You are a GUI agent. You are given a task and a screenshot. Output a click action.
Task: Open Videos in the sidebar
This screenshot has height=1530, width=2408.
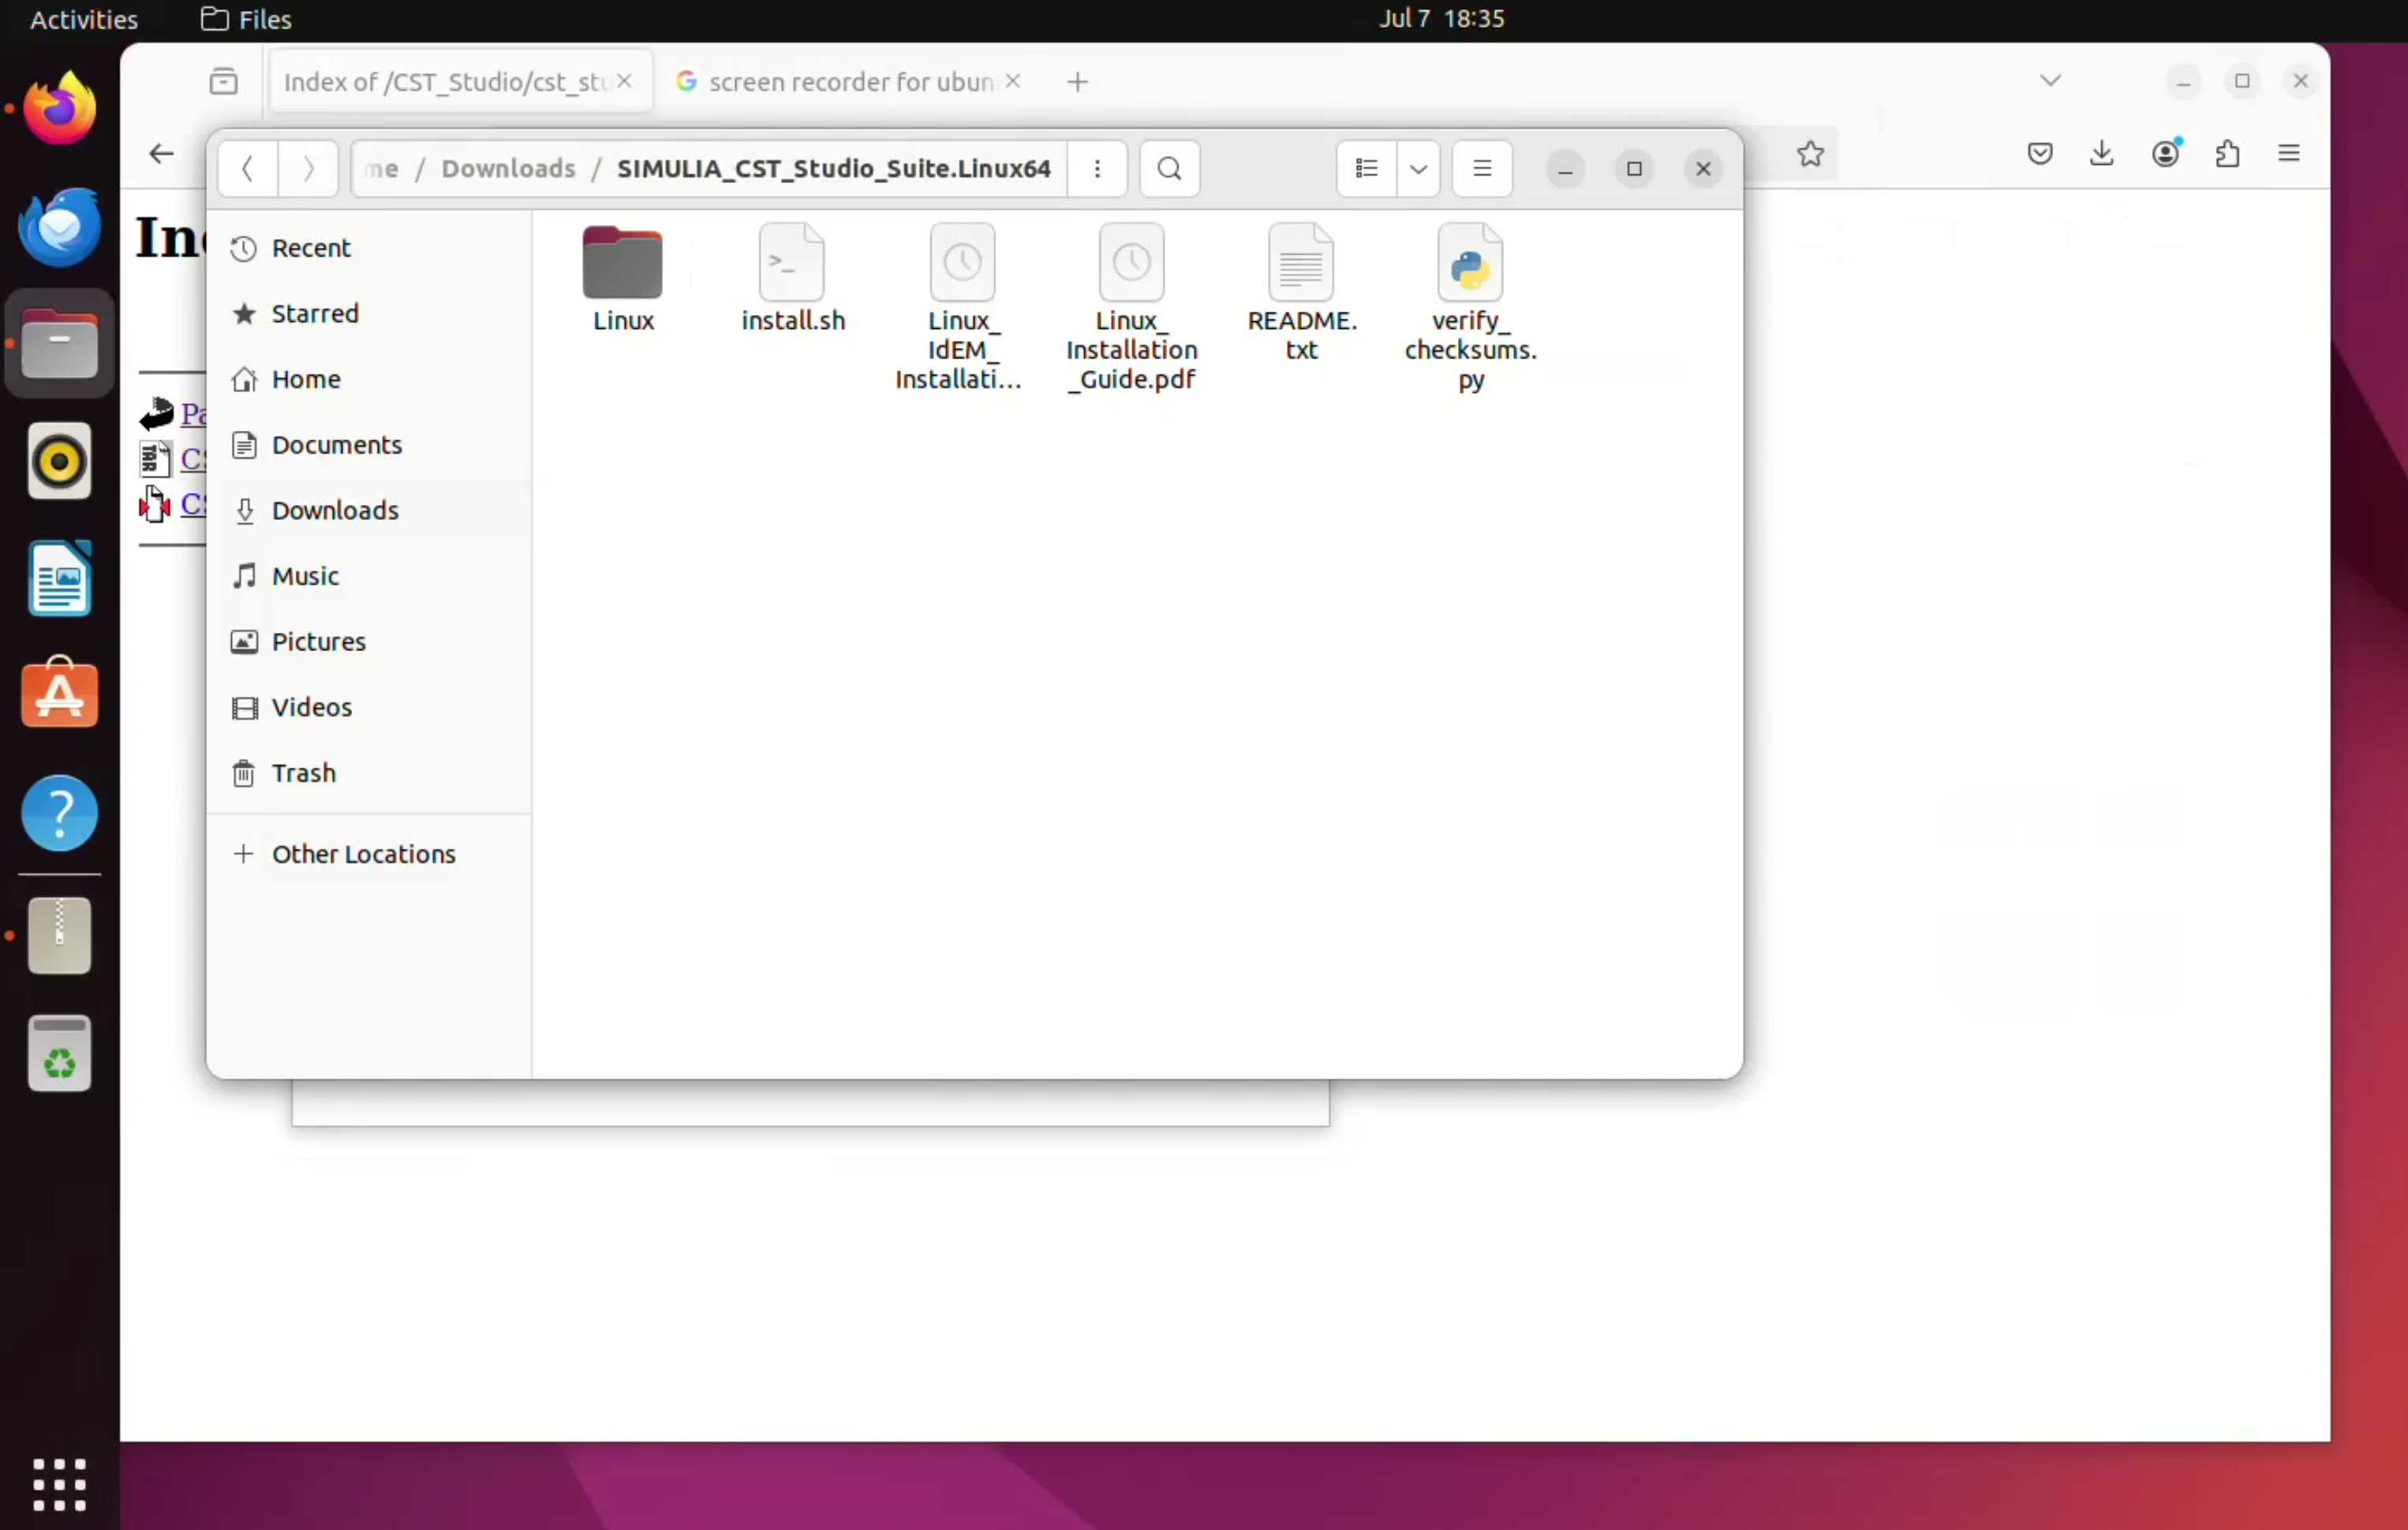tap(368, 707)
